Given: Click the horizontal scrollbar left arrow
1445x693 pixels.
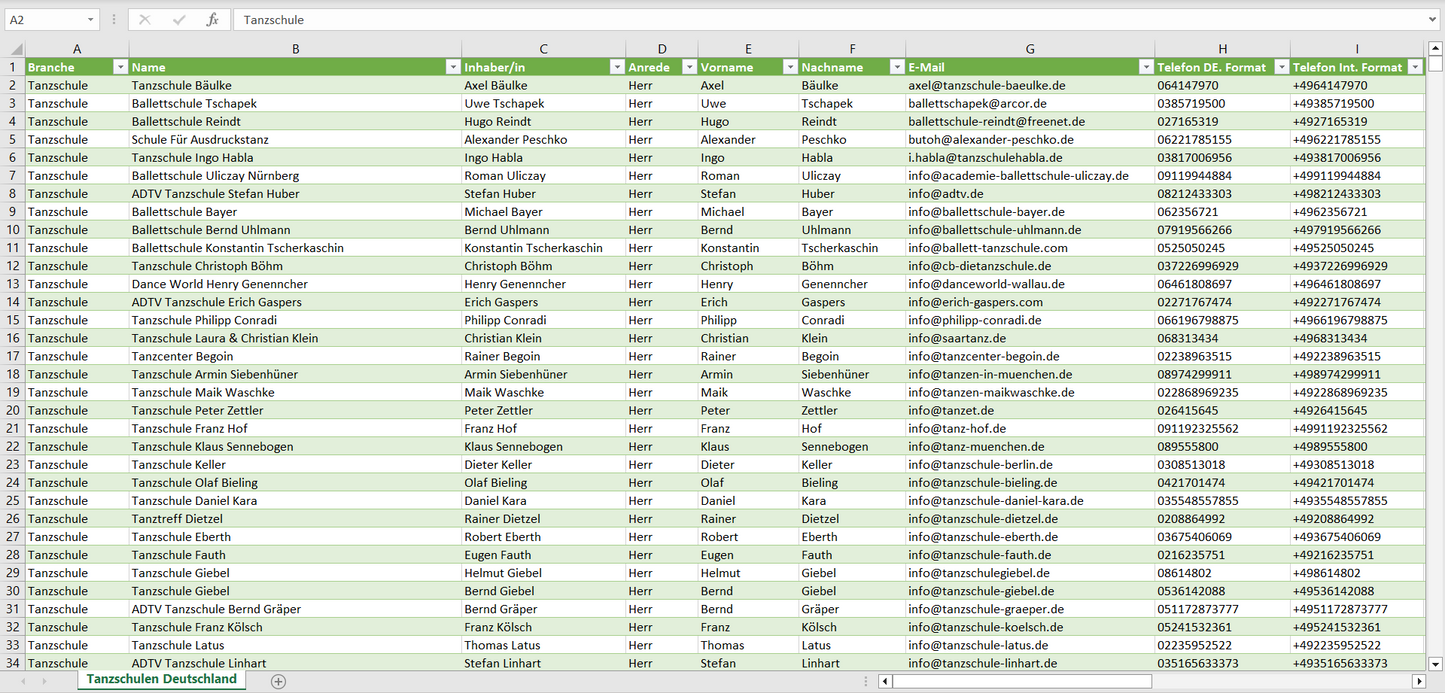Looking at the screenshot, I should [x=885, y=681].
